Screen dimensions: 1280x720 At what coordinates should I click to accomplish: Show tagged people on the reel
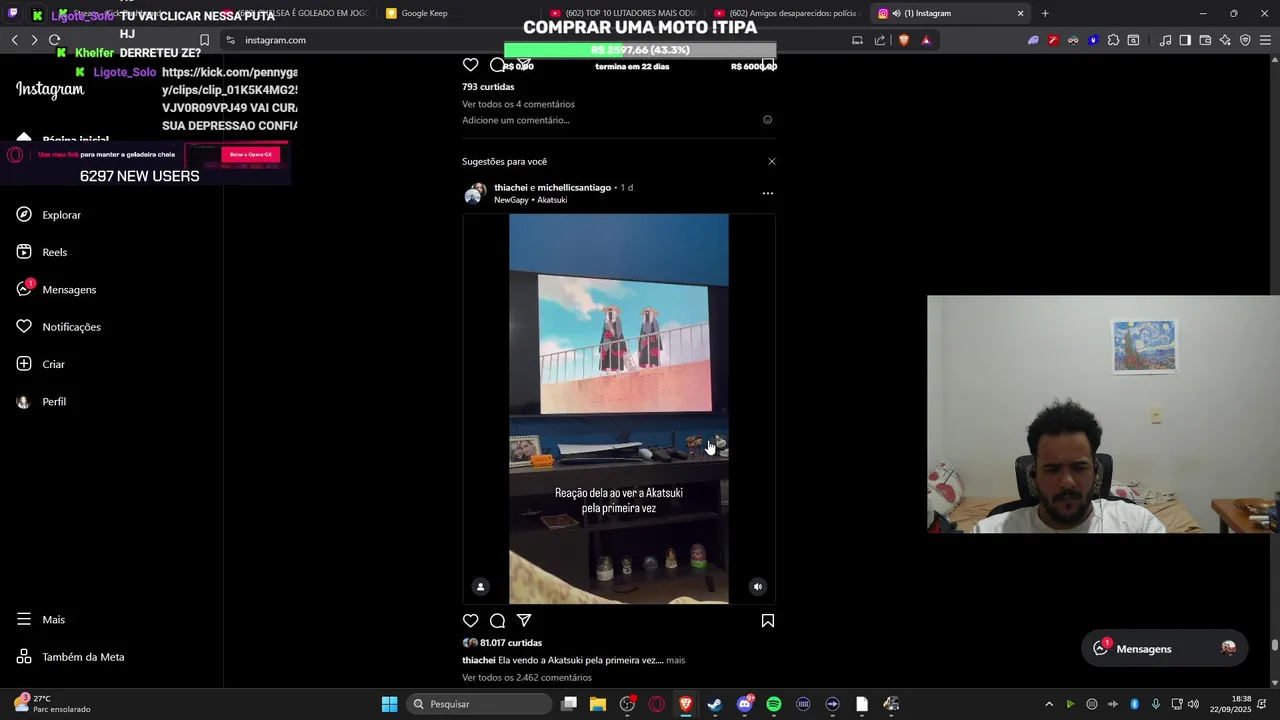(x=480, y=587)
